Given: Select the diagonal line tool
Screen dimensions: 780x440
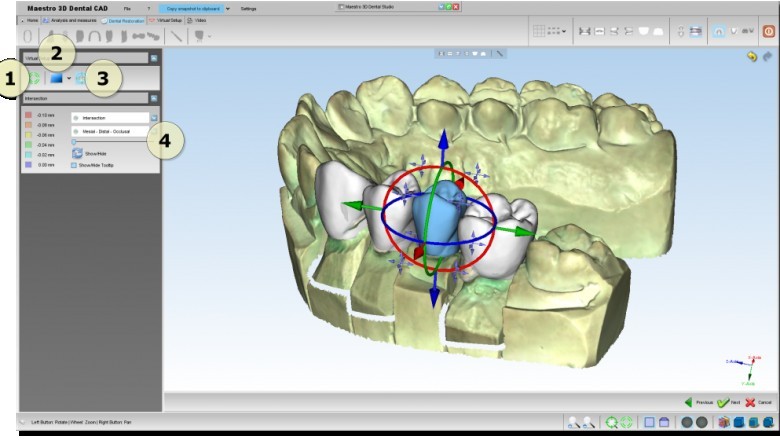Looking at the screenshot, I should 176,36.
